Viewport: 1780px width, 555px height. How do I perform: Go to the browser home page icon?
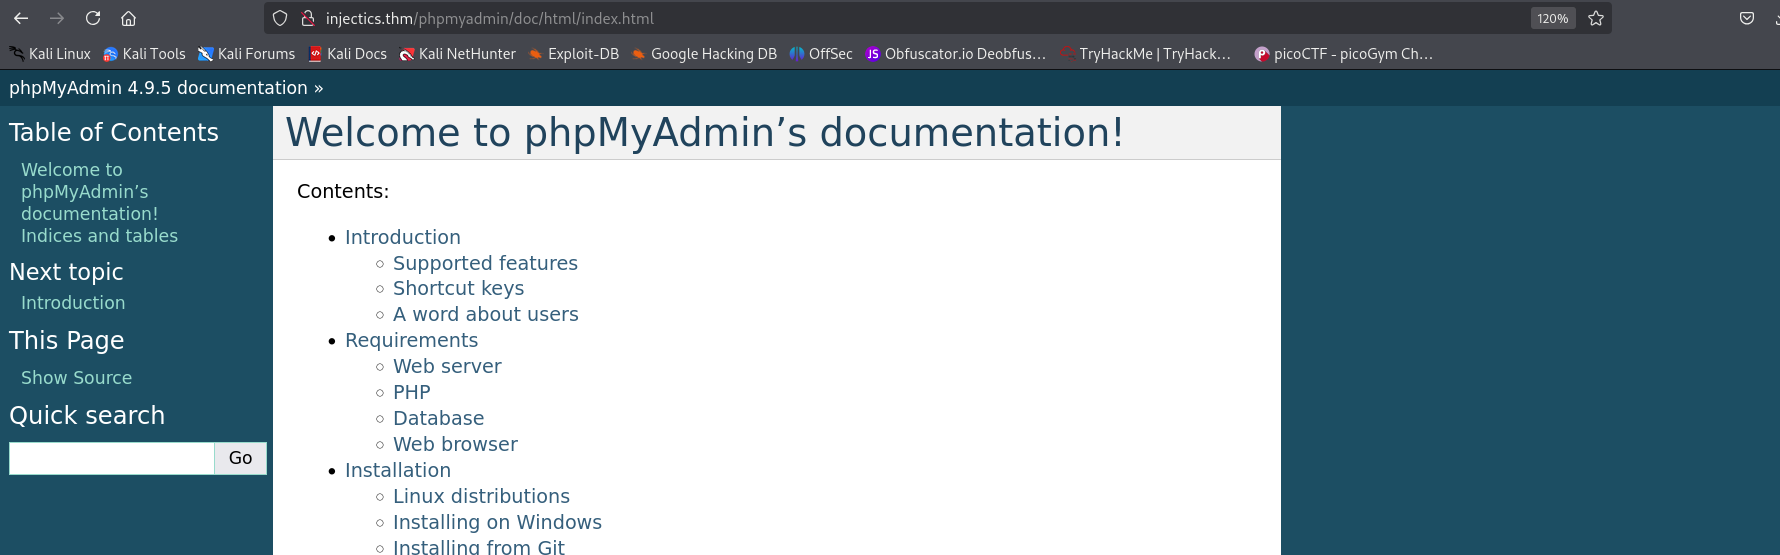pos(128,18)
